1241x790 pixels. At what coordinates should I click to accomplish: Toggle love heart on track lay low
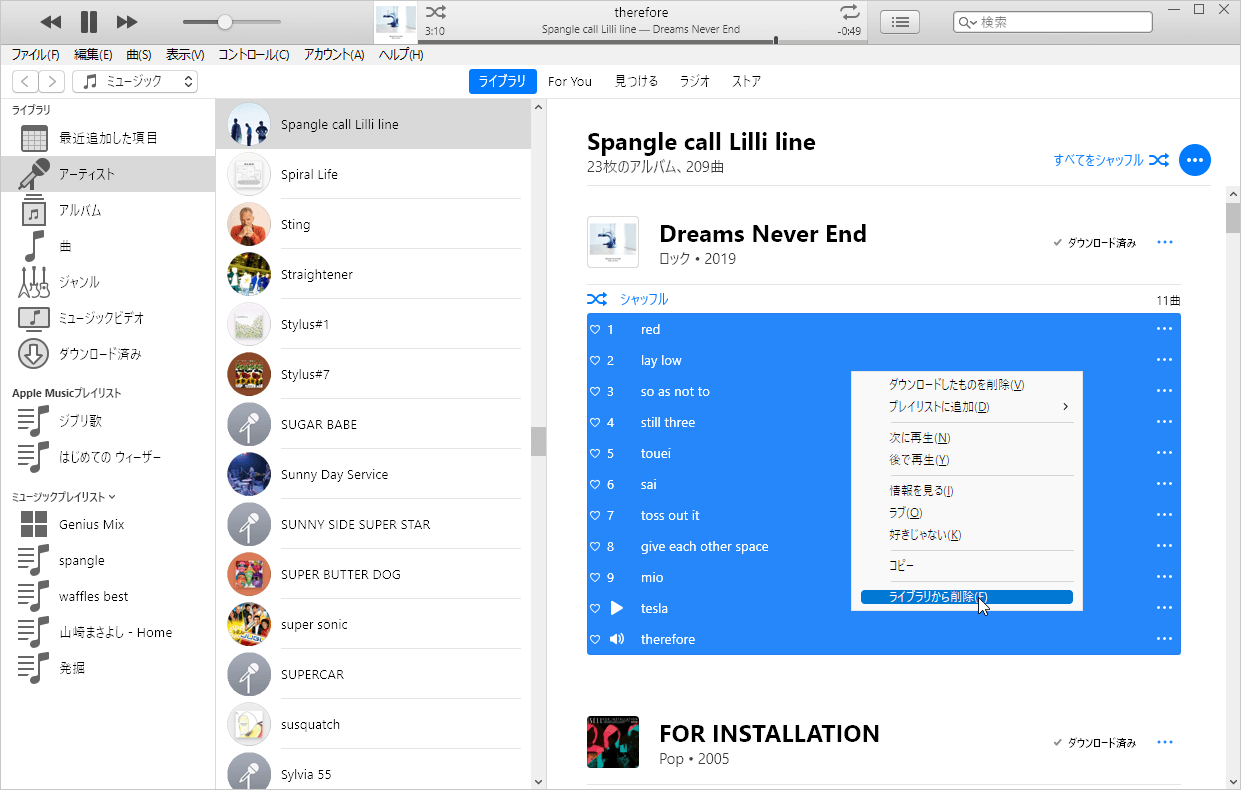coord(594,360)
